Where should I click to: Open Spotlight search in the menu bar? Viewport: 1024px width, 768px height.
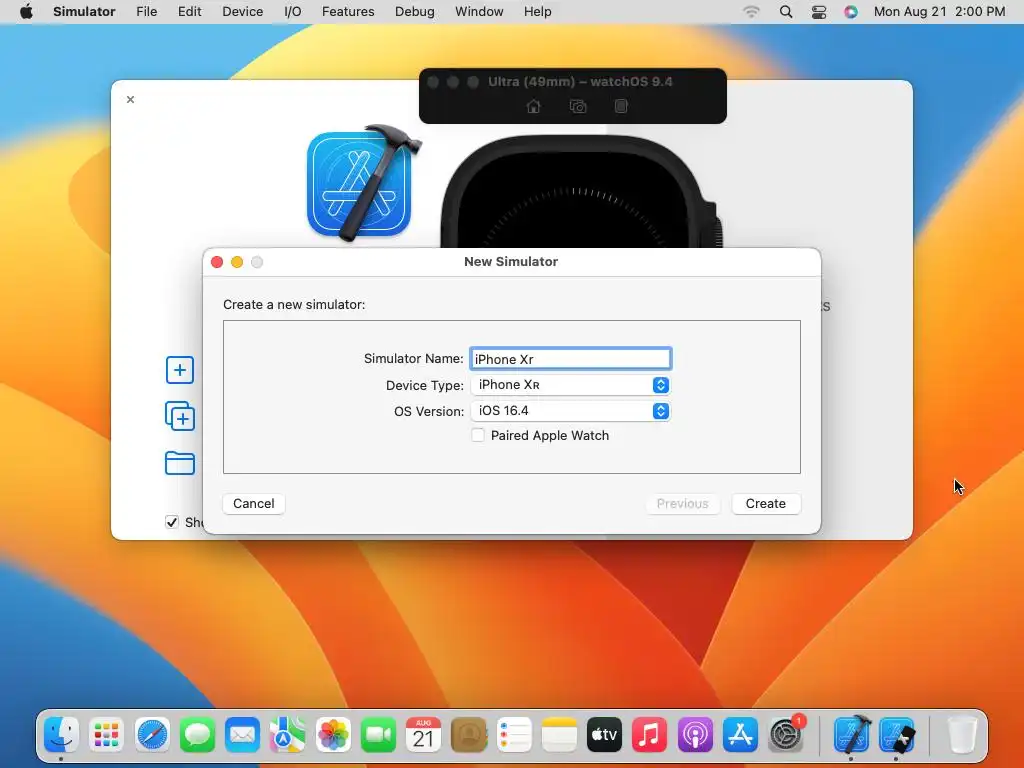(x=786, y=12)
